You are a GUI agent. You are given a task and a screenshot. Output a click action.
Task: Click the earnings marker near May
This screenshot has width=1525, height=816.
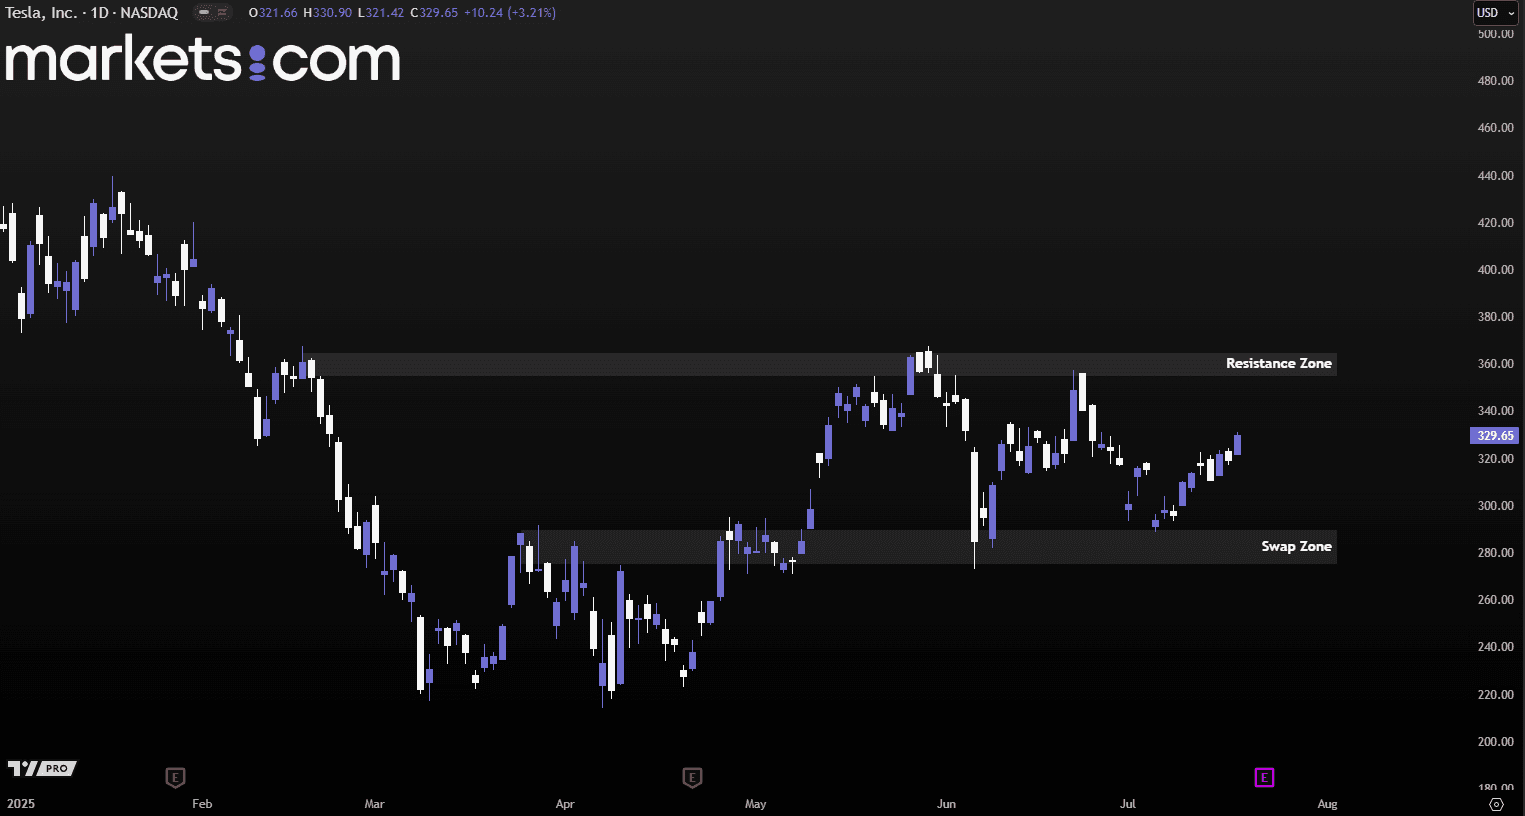click(692, 777)
